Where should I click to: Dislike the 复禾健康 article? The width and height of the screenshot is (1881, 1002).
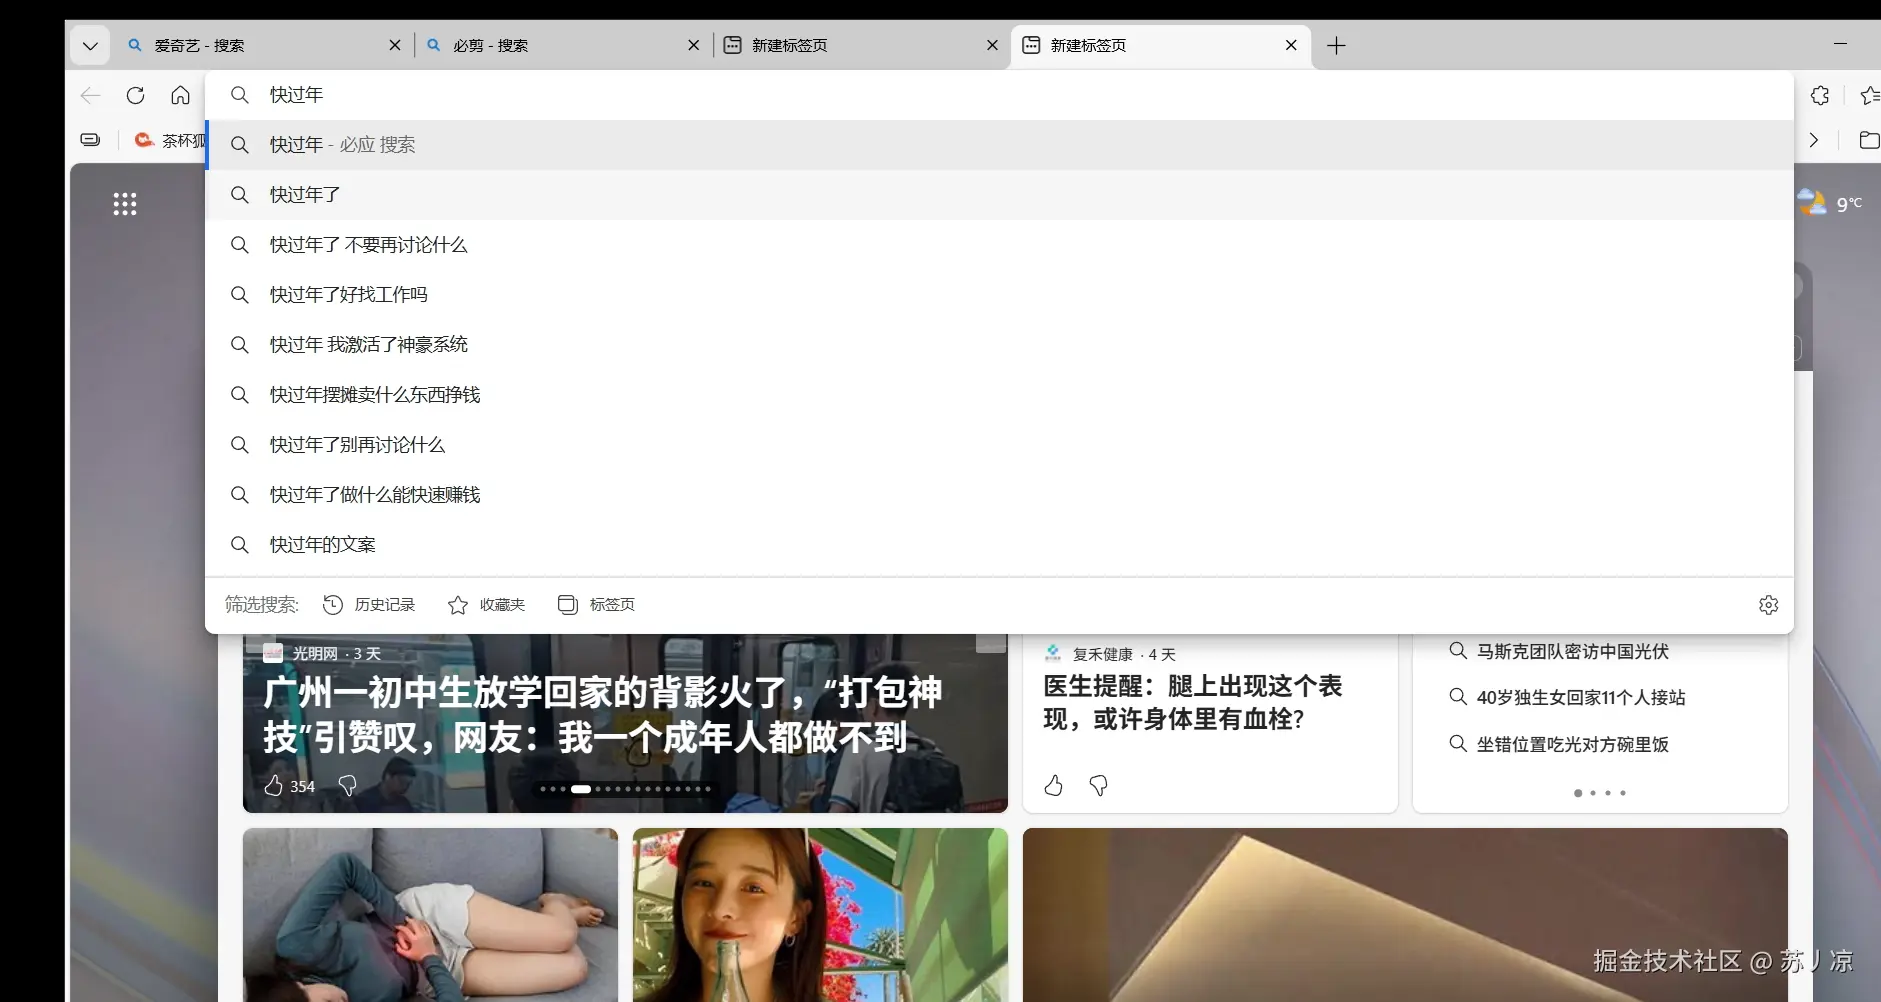[1098, 786]
